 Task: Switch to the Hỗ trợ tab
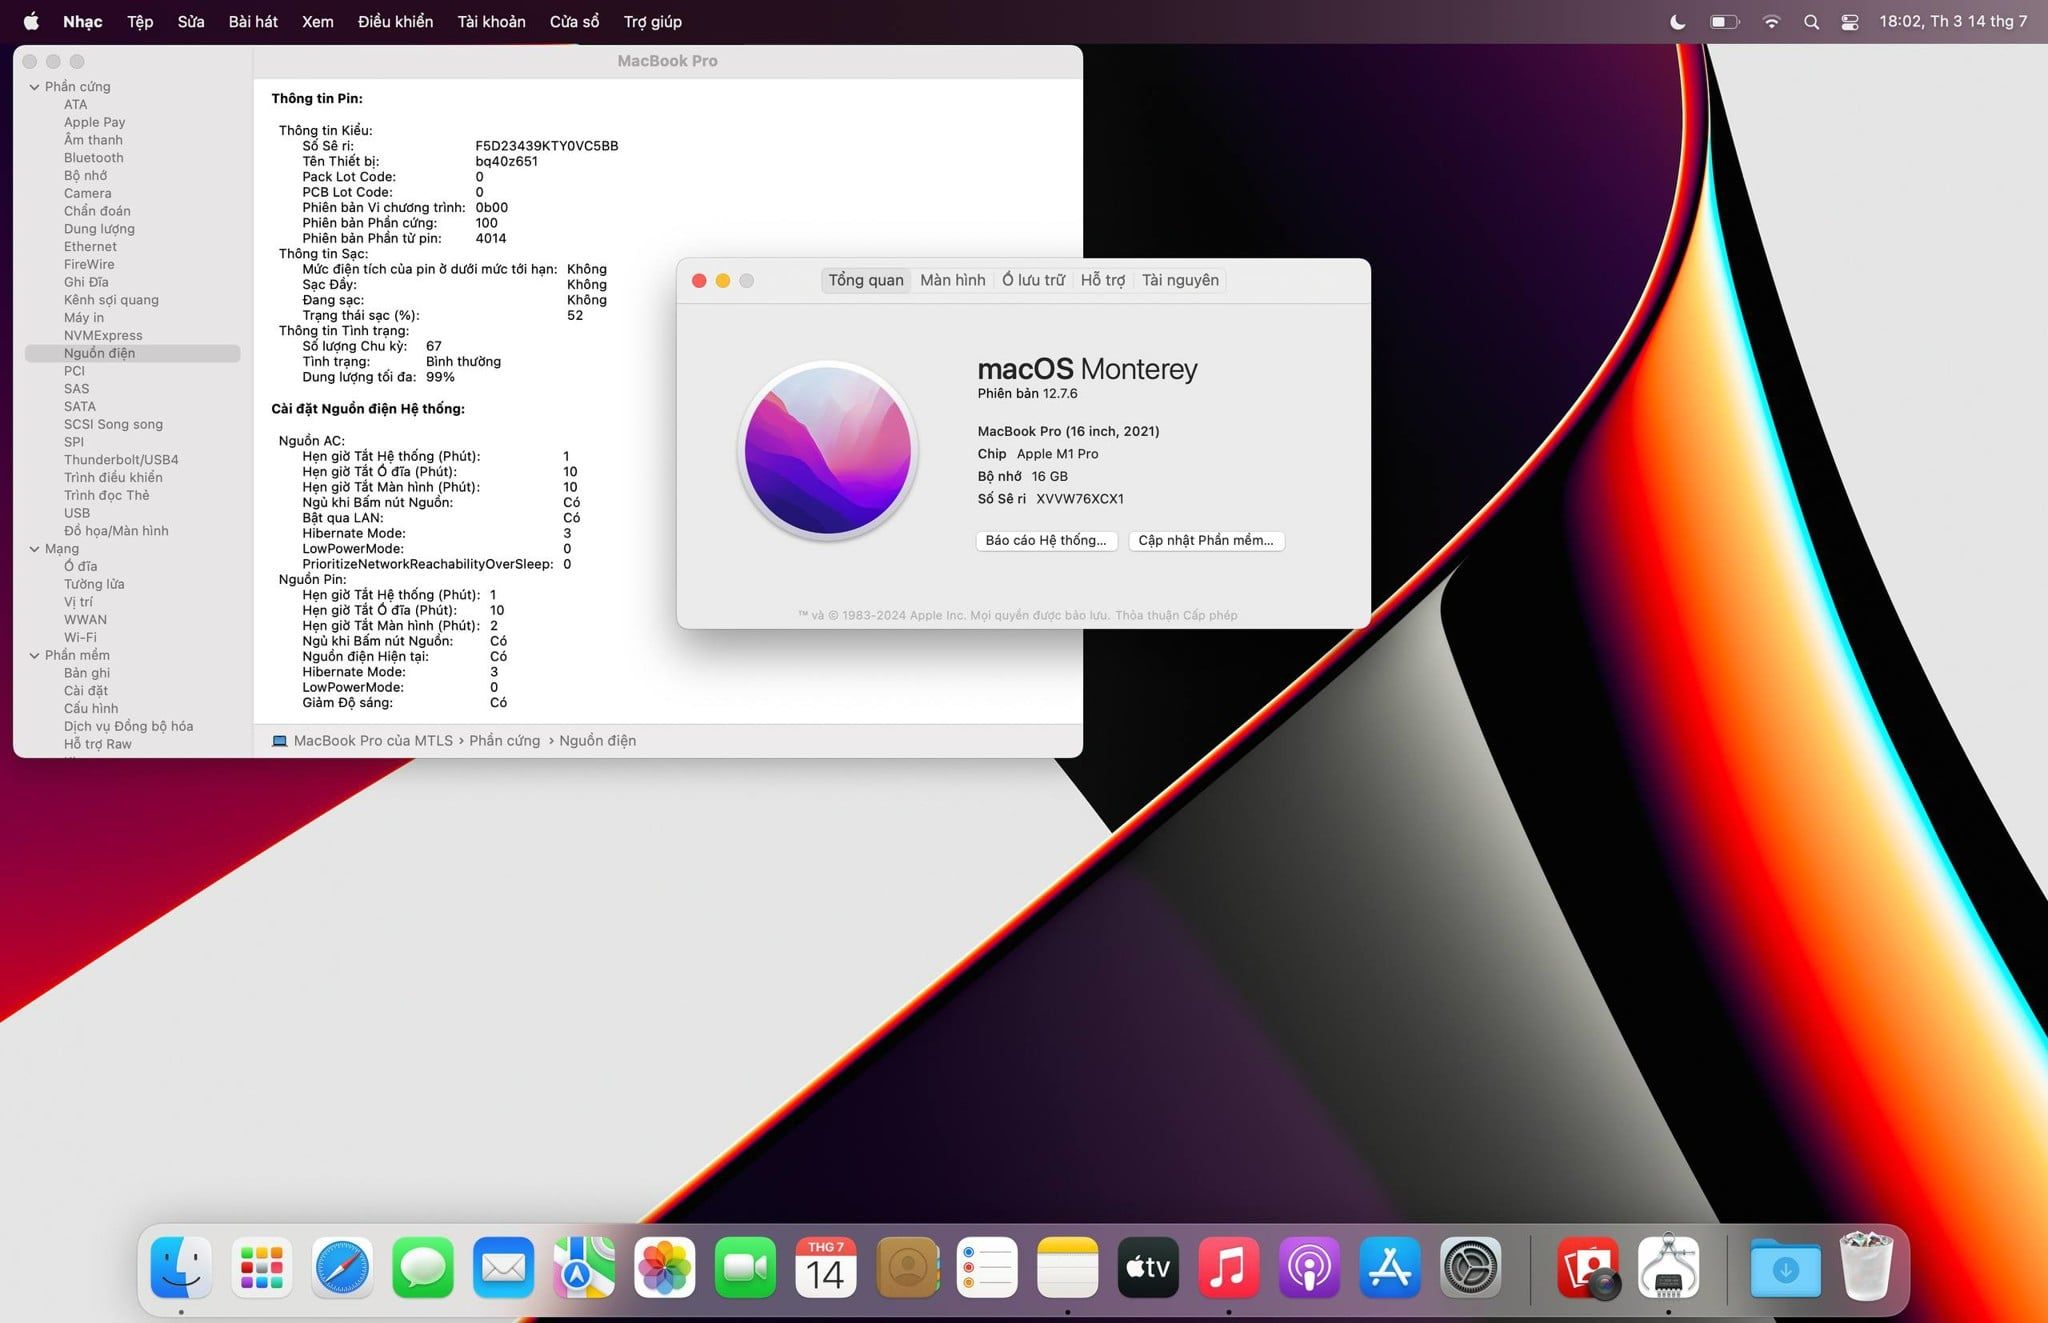click(x=1102, y=280)
